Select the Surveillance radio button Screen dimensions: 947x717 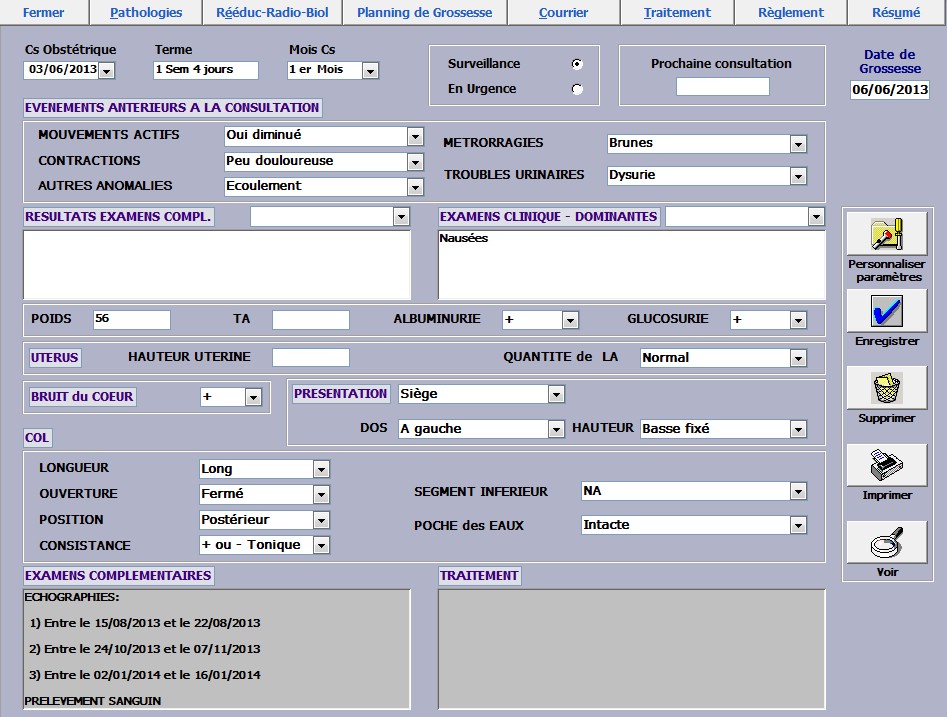coord(576,64)
